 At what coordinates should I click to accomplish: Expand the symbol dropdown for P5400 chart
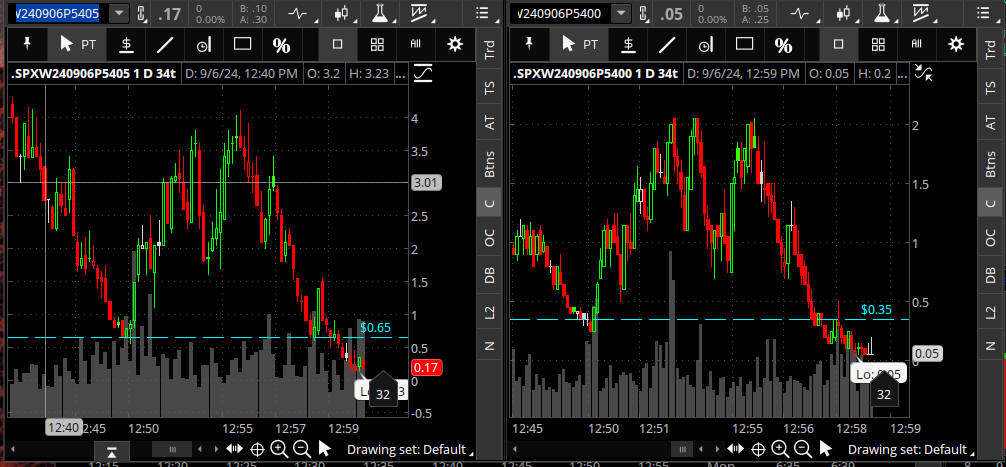[620, 14]
